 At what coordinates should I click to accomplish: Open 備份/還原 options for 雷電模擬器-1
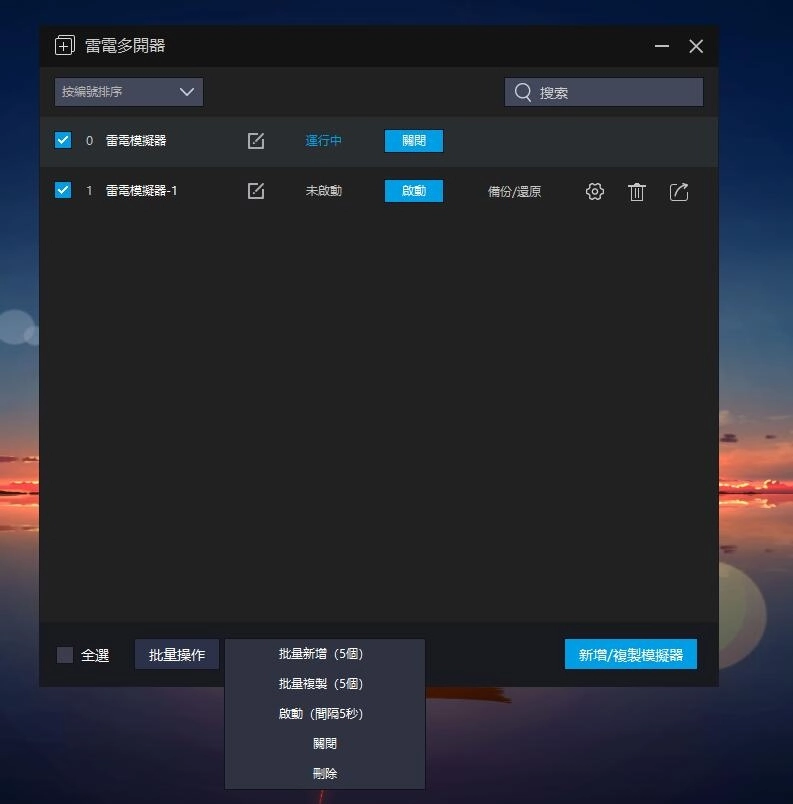coord(514,192)
